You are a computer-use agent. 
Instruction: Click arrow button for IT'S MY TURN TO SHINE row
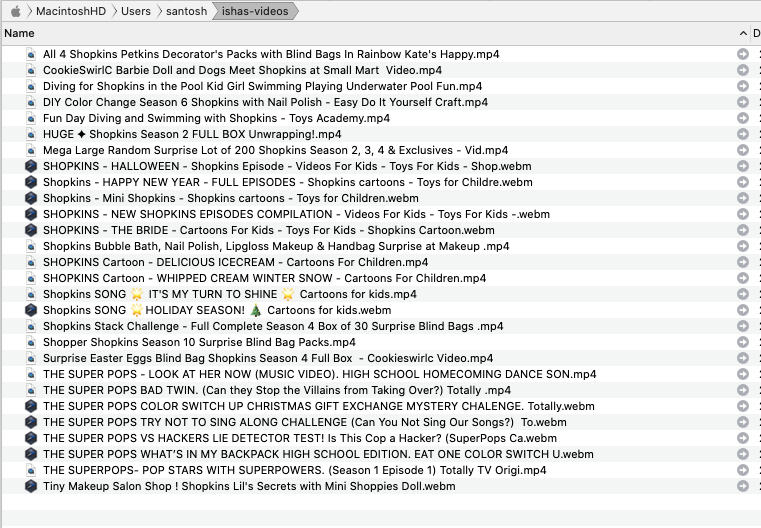(743, 295)
